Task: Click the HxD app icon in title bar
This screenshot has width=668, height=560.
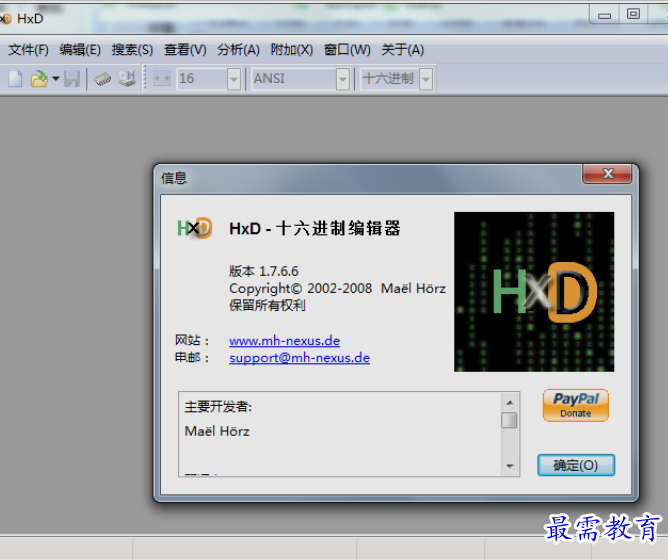Action: coord(6,19)
